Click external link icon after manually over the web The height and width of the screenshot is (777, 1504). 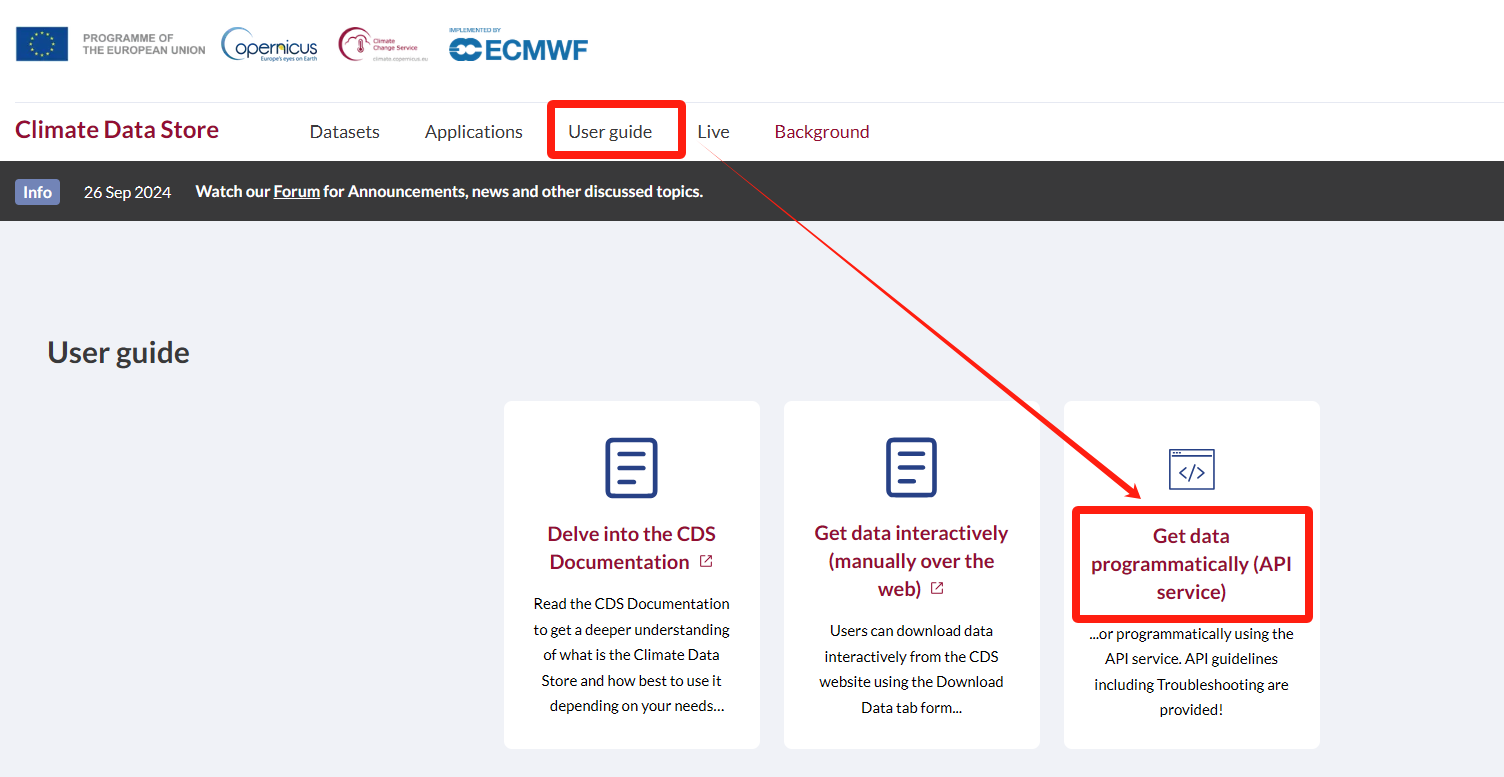pyautogui.click(x=937, y=588)
